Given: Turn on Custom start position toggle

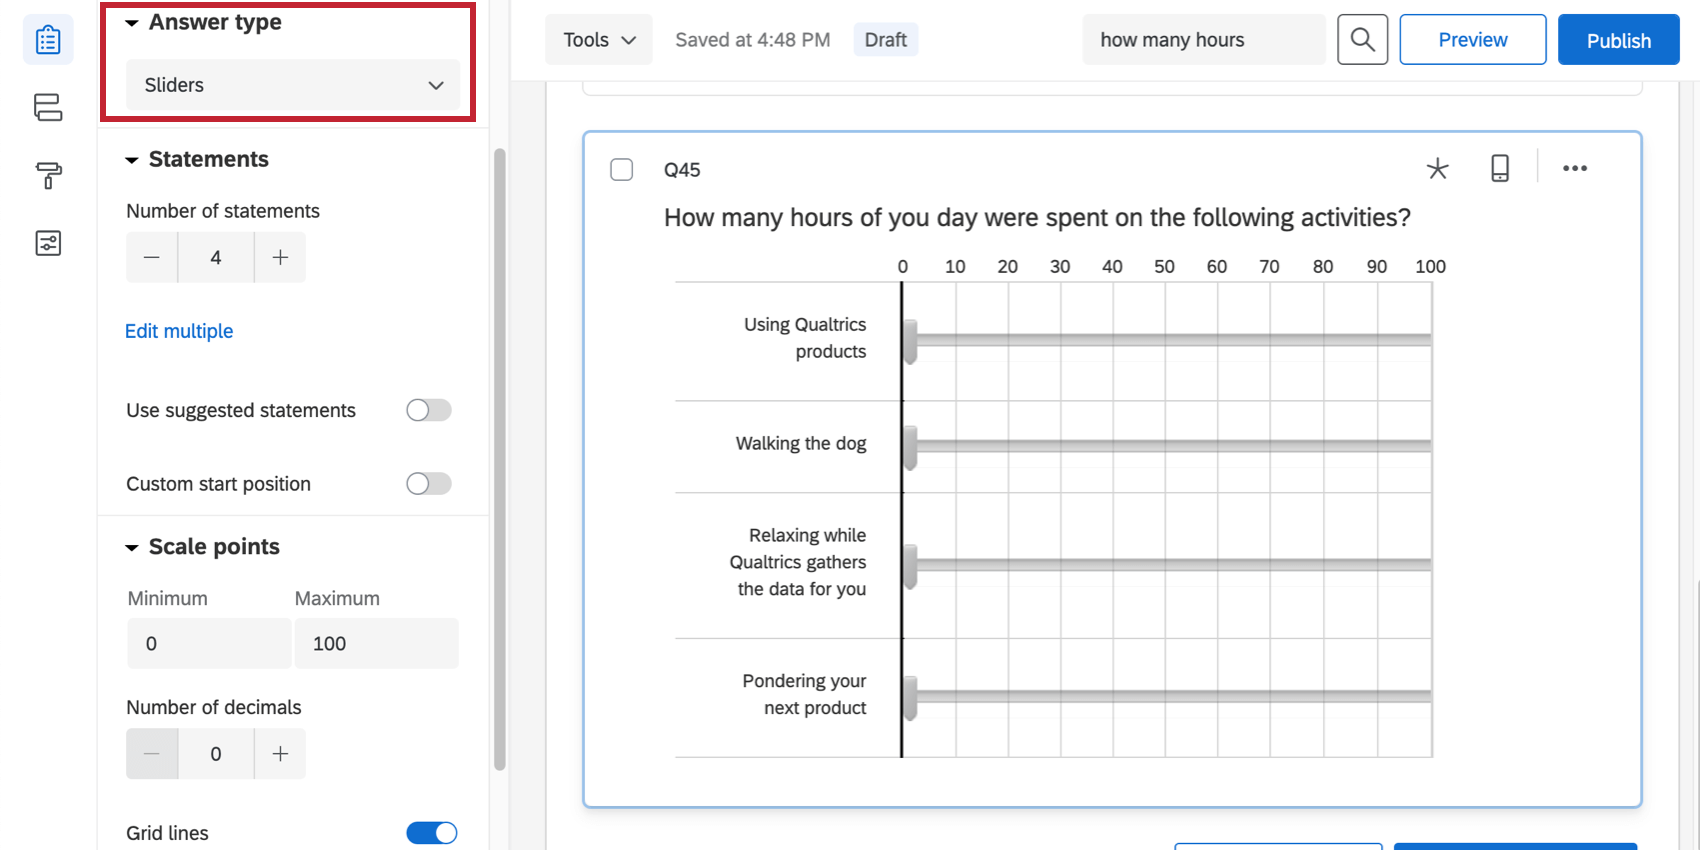Looking at the screenshot, I should pos(429,484).
